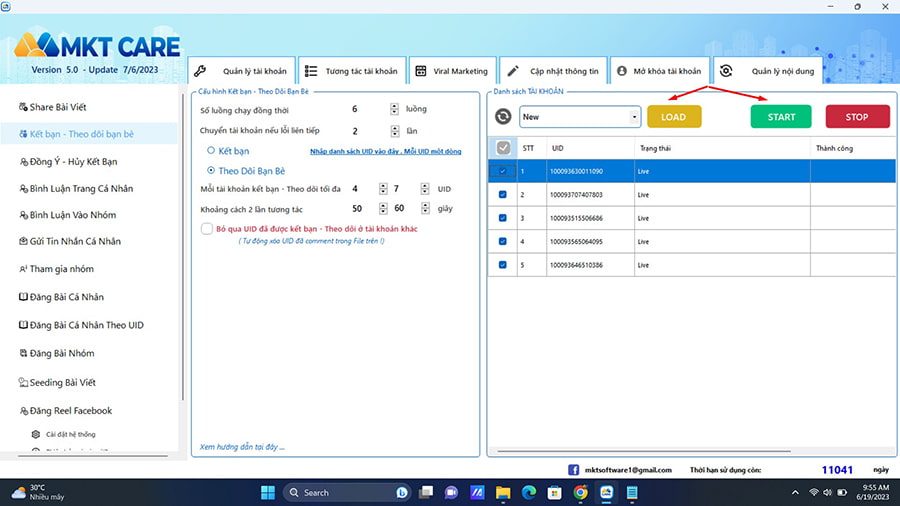Uncheck the account row 2 checkbox
This screenshot has height=506, width=900.
(x=503, y=194)
